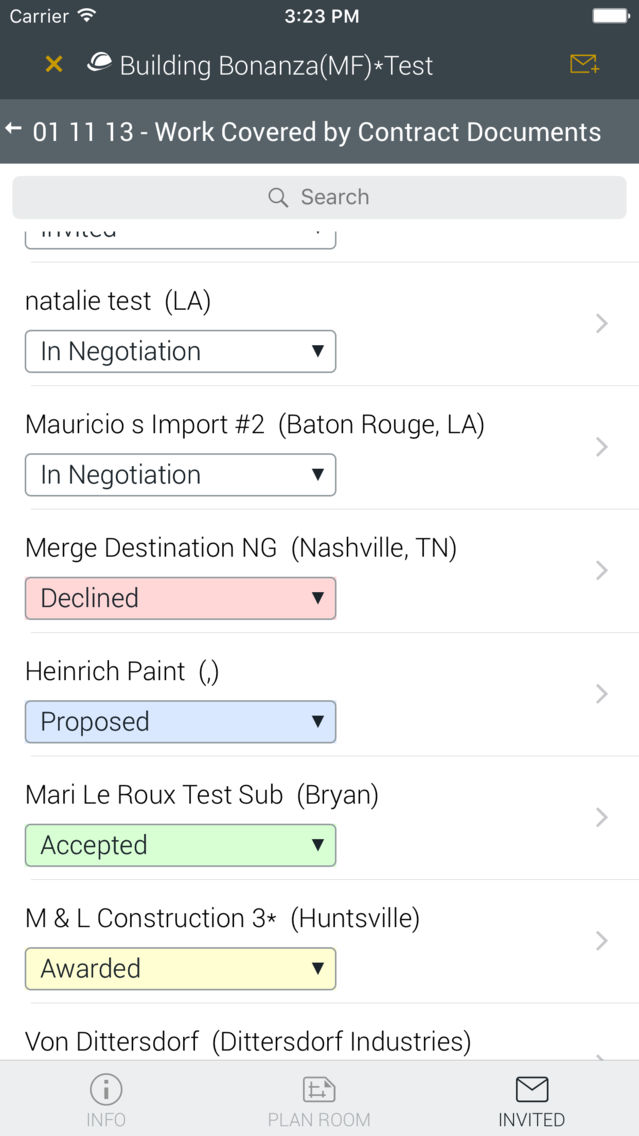Viewport: 639px width, 1136px height.
Task: Open natalie test In Negotiation dropdown
Action: tap(180, 351)
